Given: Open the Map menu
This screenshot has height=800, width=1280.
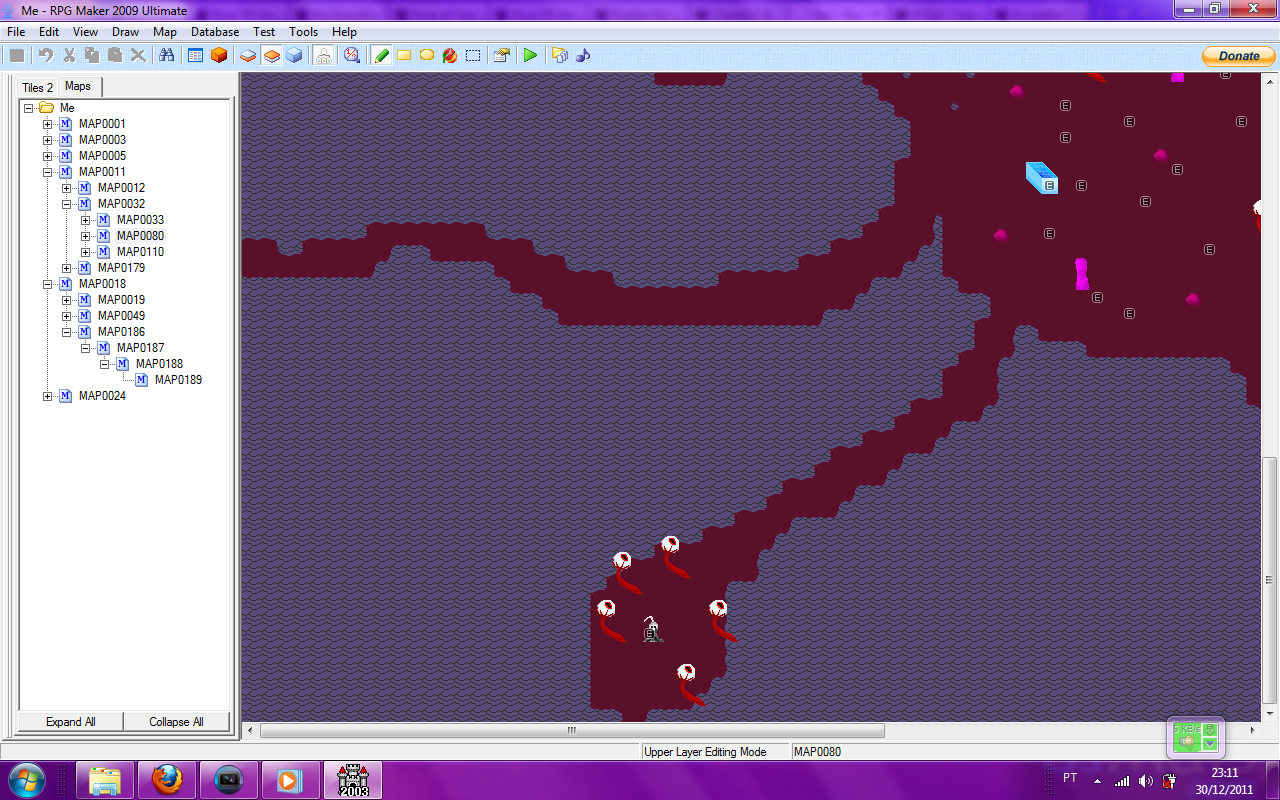Looking at the screenshot, I should tap(165, 32).
